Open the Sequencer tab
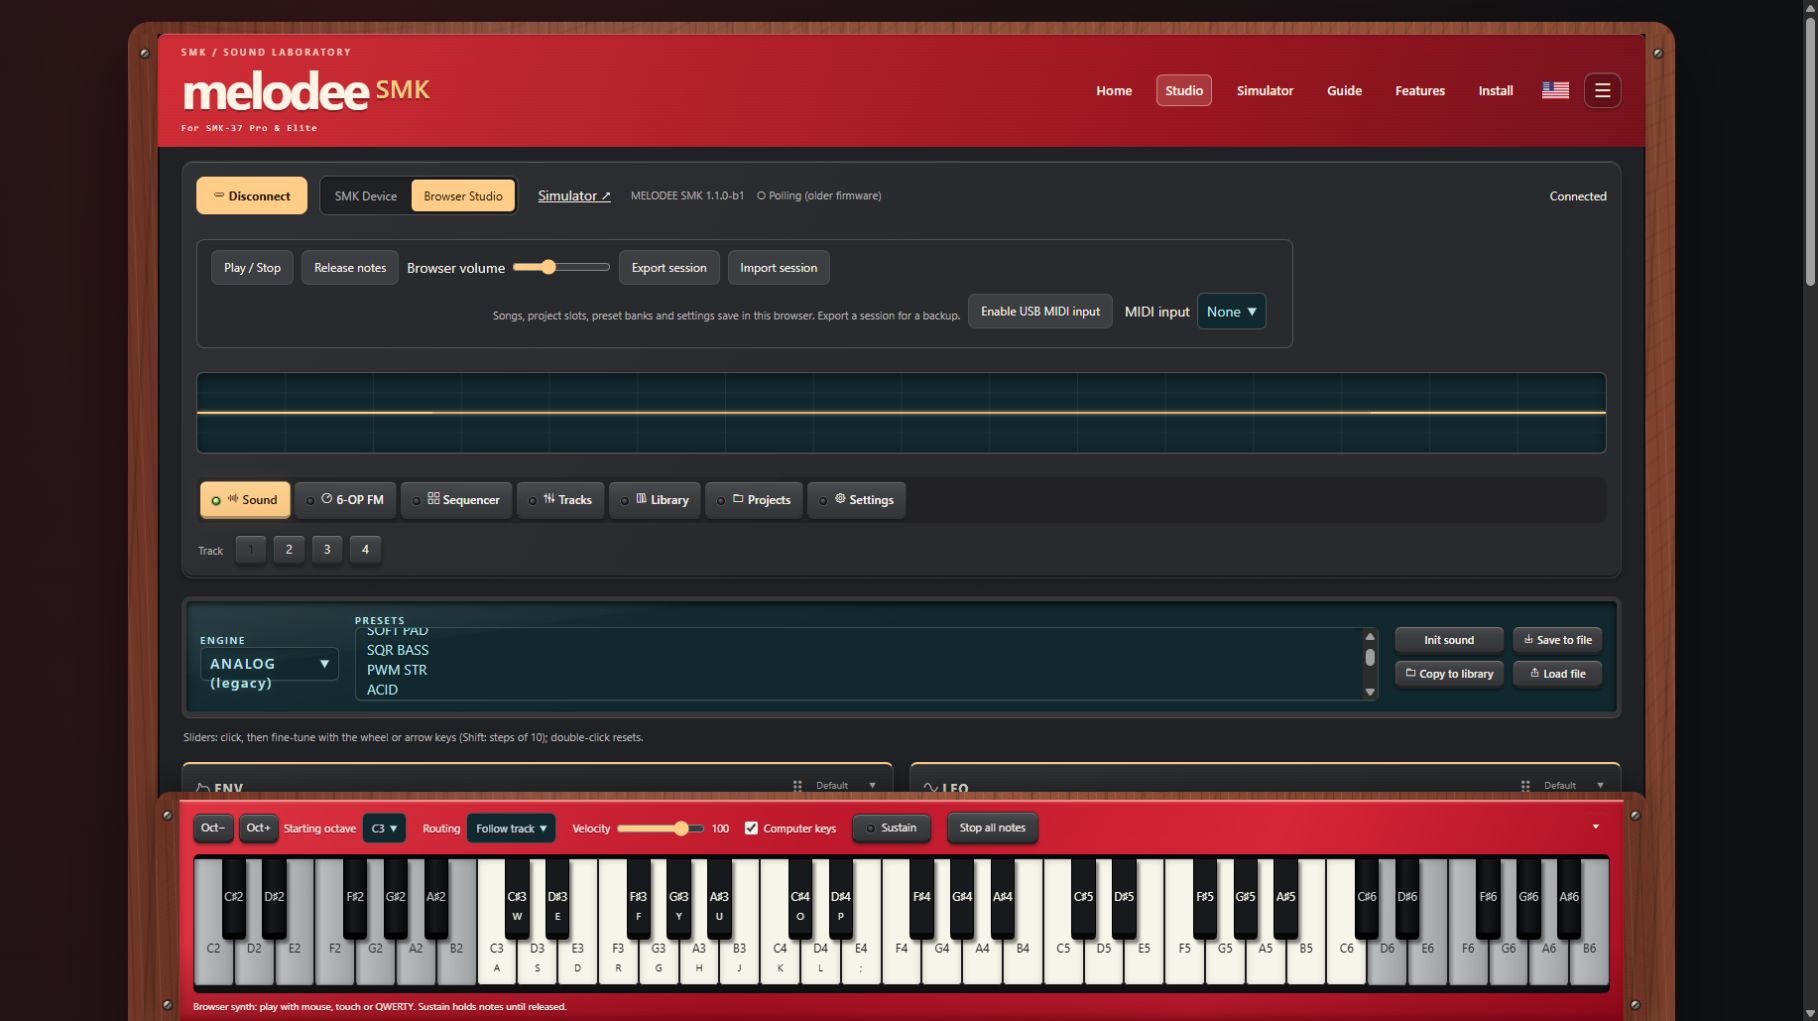The width and height of the screenshot is (1818, 1021). pyautogui.click(x=457, y=500)
